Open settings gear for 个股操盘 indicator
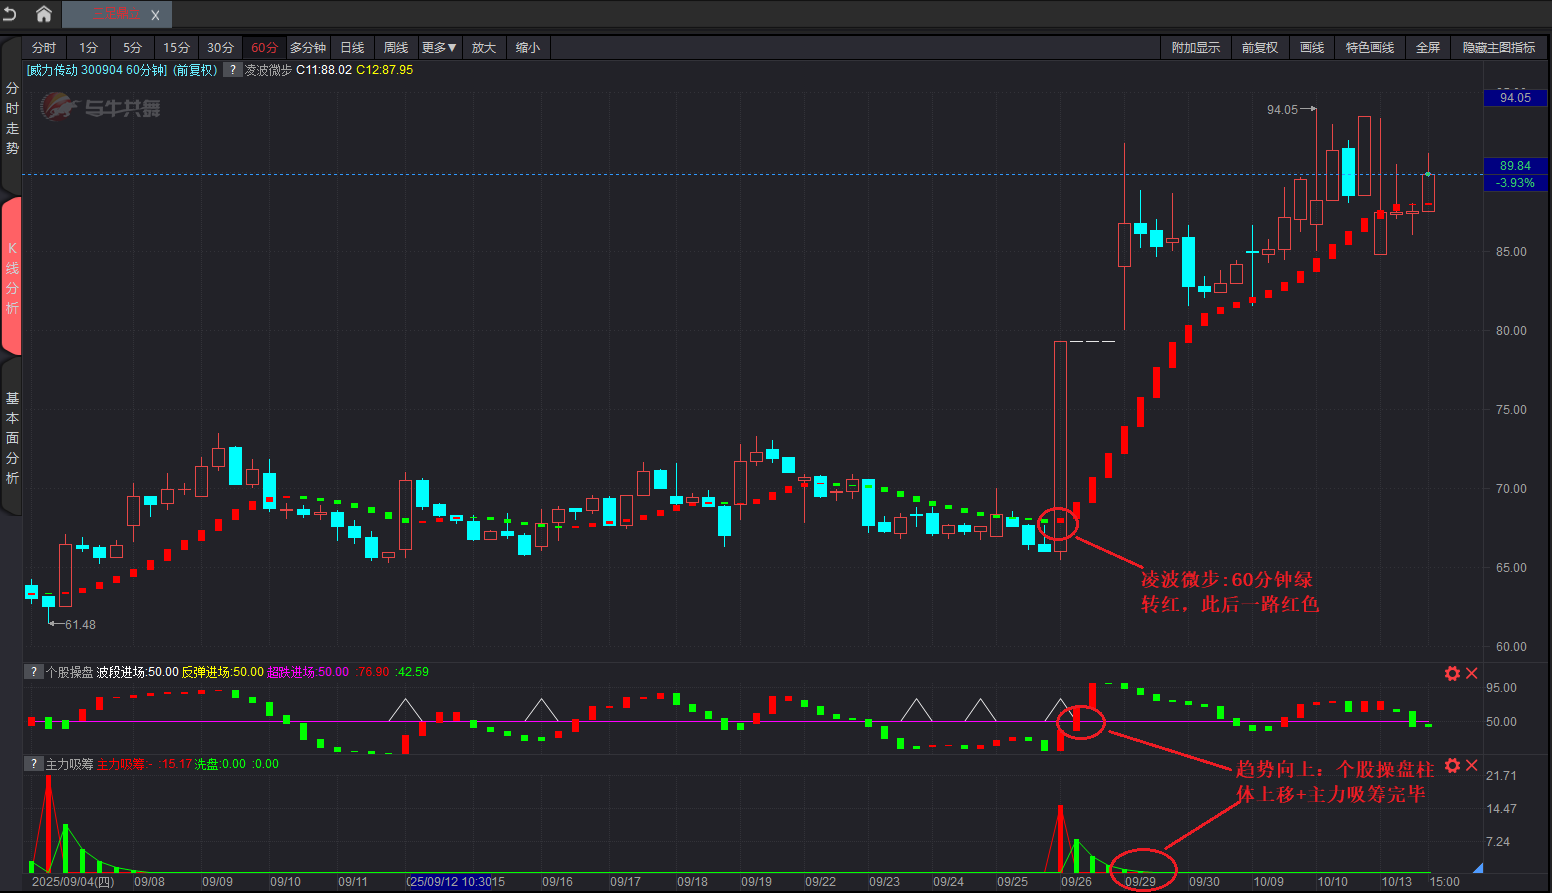The height and width of the screenshot is (893, 1552). tap(1452, 673)
